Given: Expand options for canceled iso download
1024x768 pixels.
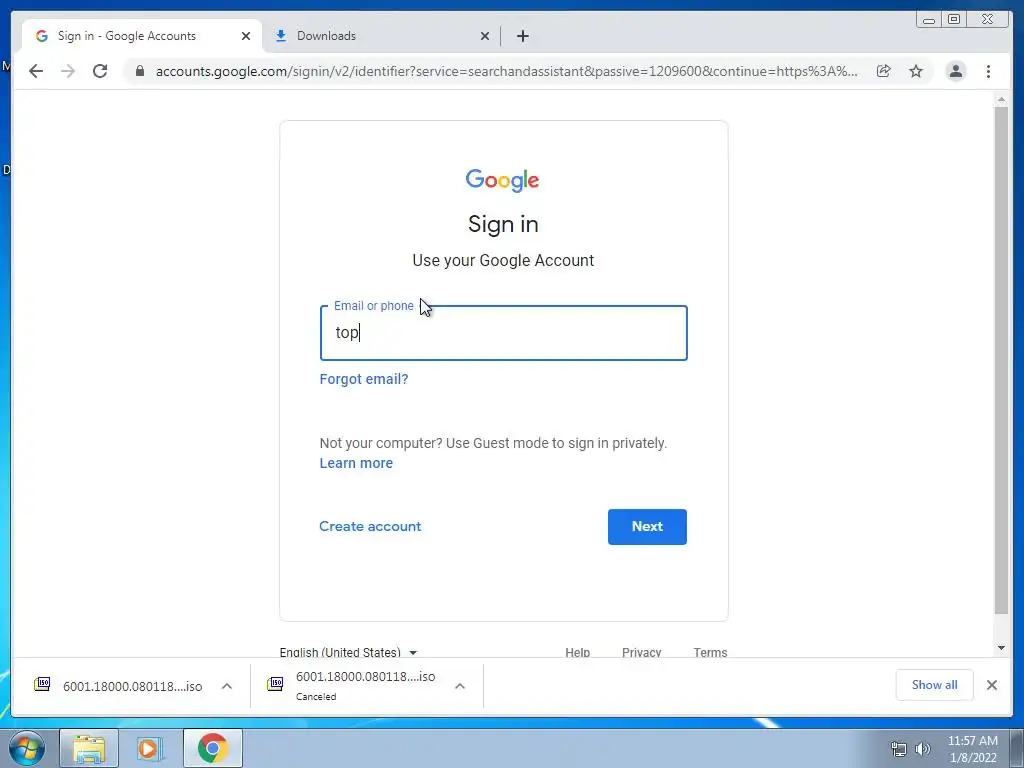Looking at the screenshot, I should point(460,686).
